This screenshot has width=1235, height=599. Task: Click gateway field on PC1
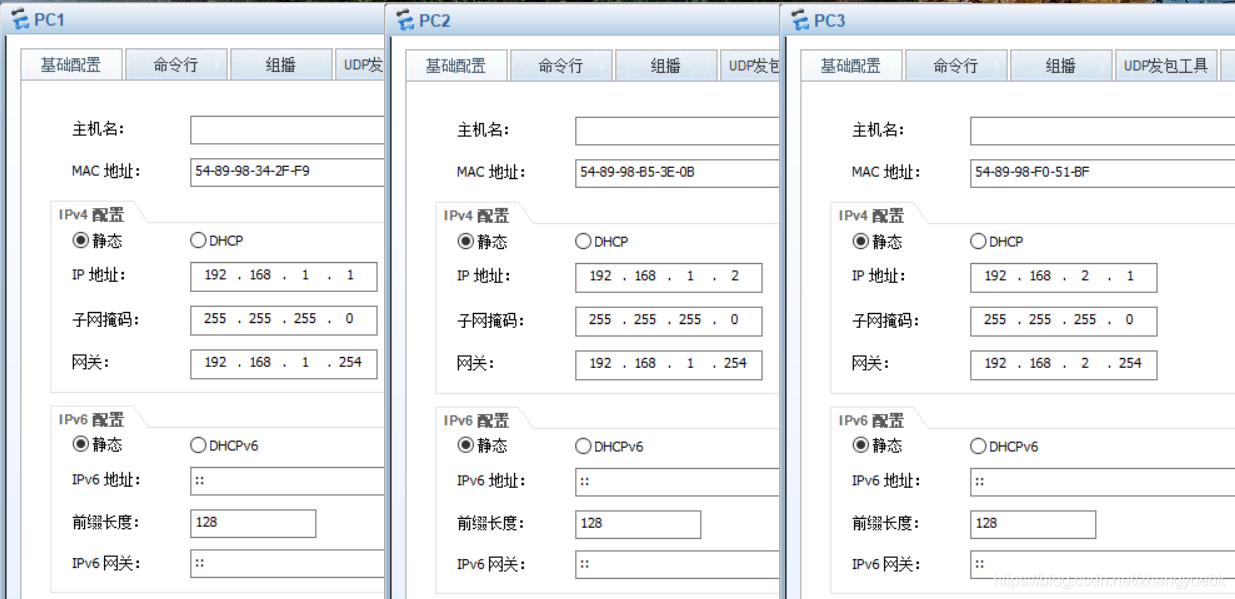coord(283,363)
